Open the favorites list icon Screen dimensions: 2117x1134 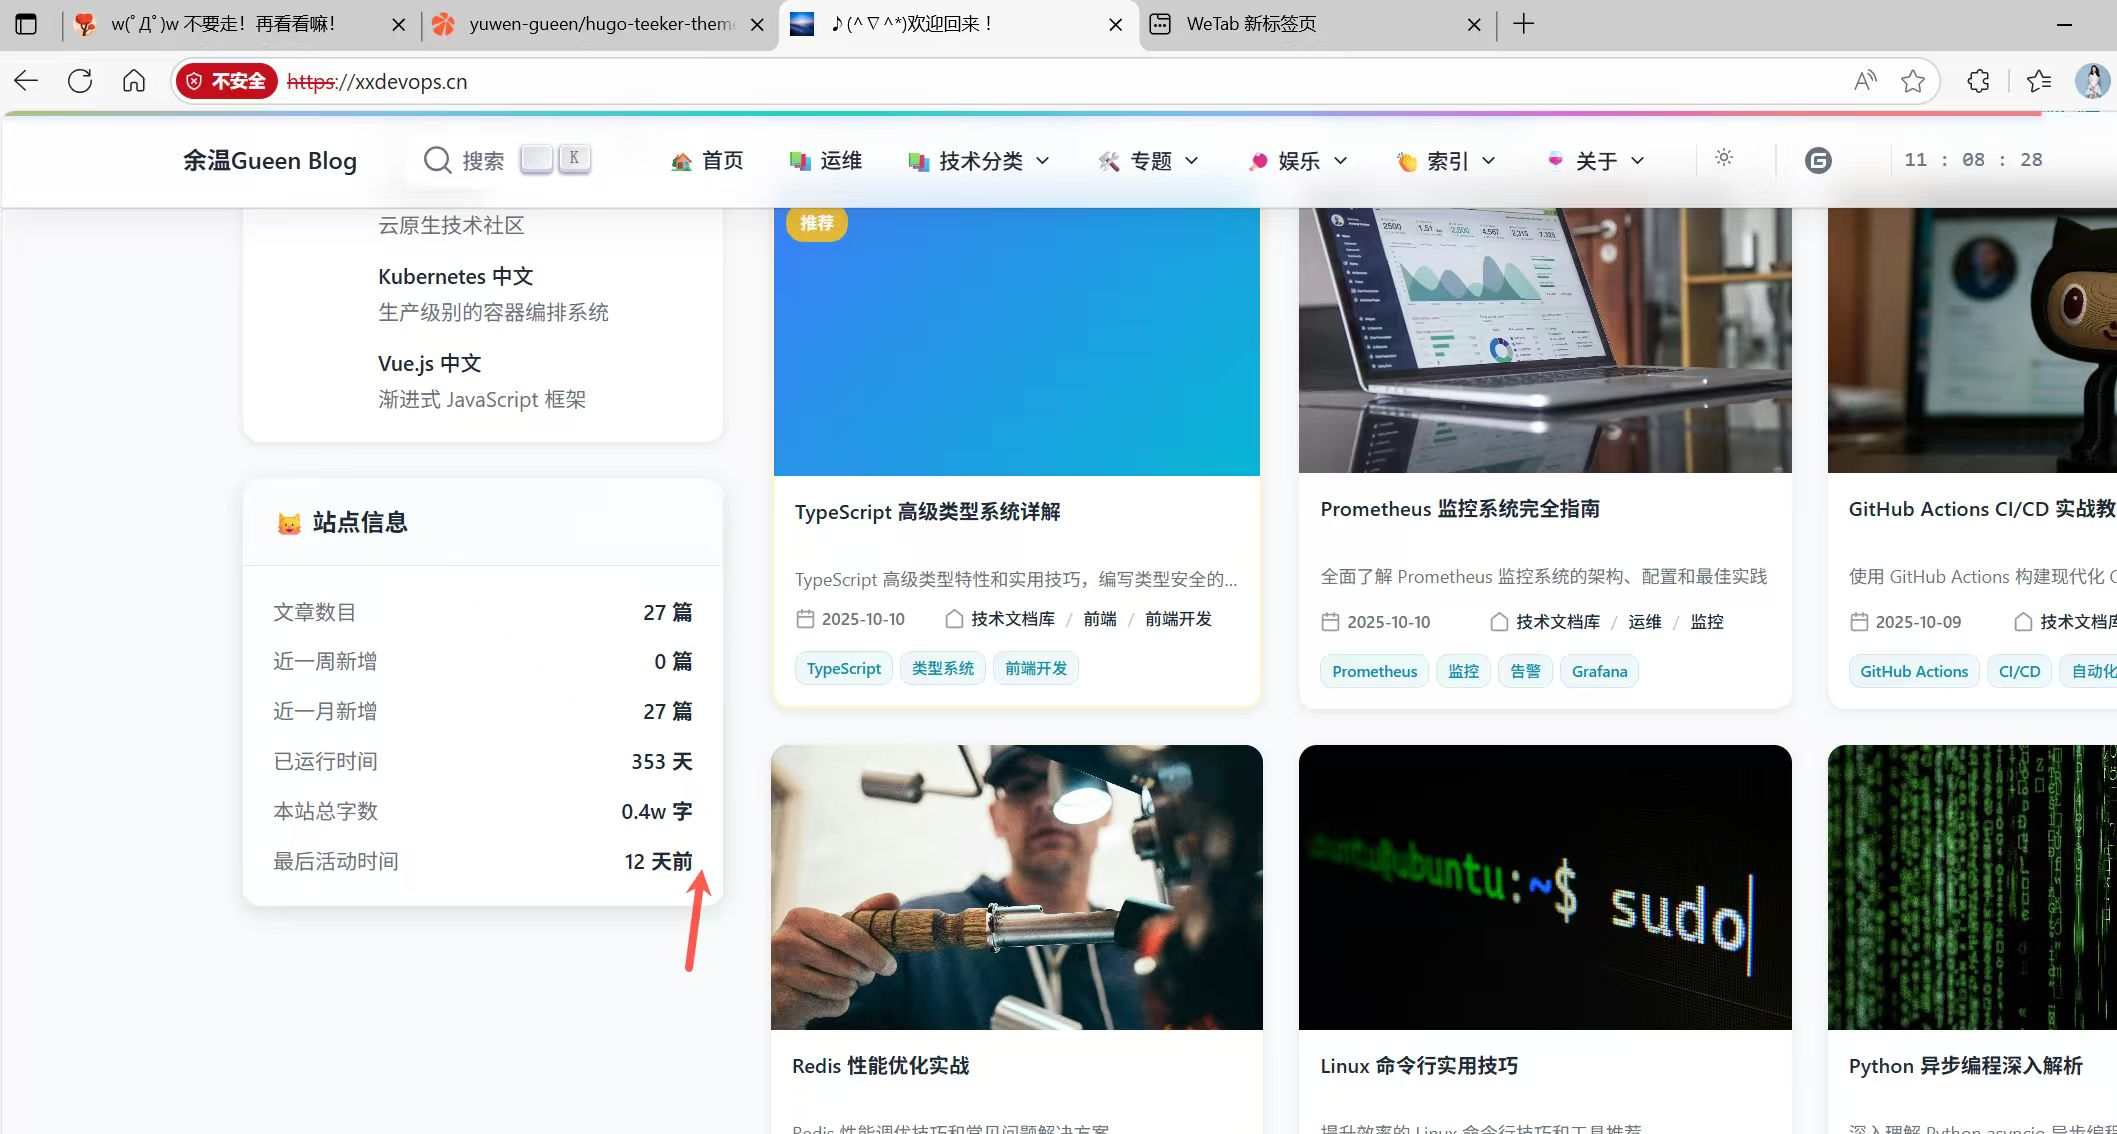(x=2038, y=81)
